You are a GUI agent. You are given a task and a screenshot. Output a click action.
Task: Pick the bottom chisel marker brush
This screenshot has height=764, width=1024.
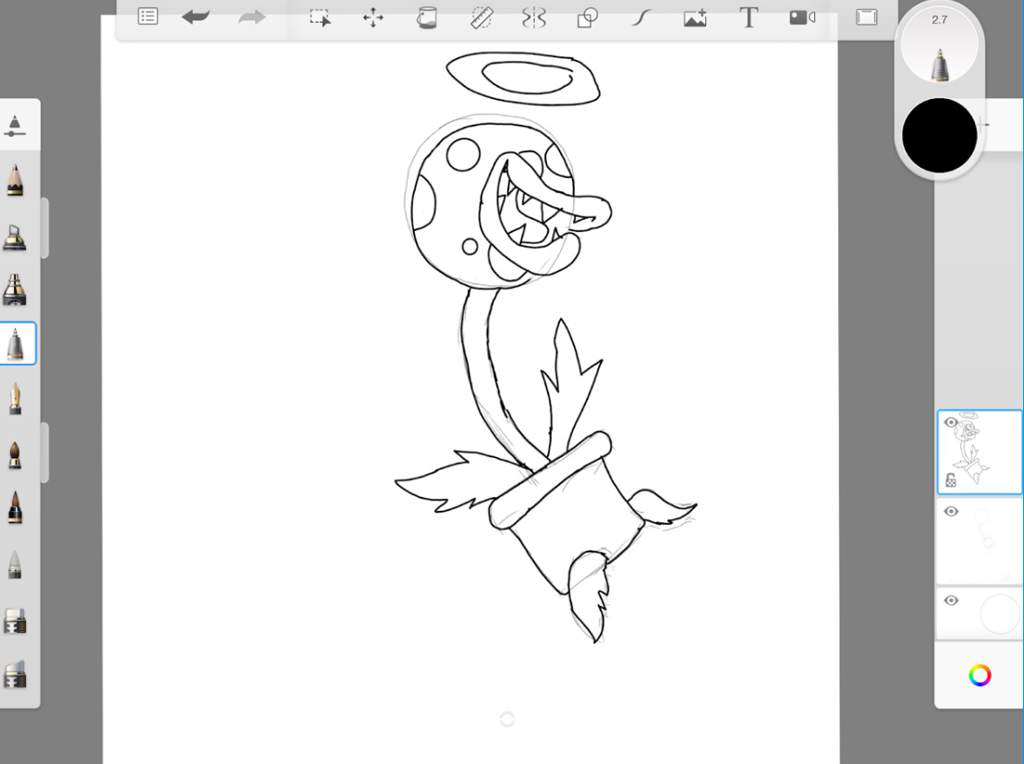(x=15, y=675)
